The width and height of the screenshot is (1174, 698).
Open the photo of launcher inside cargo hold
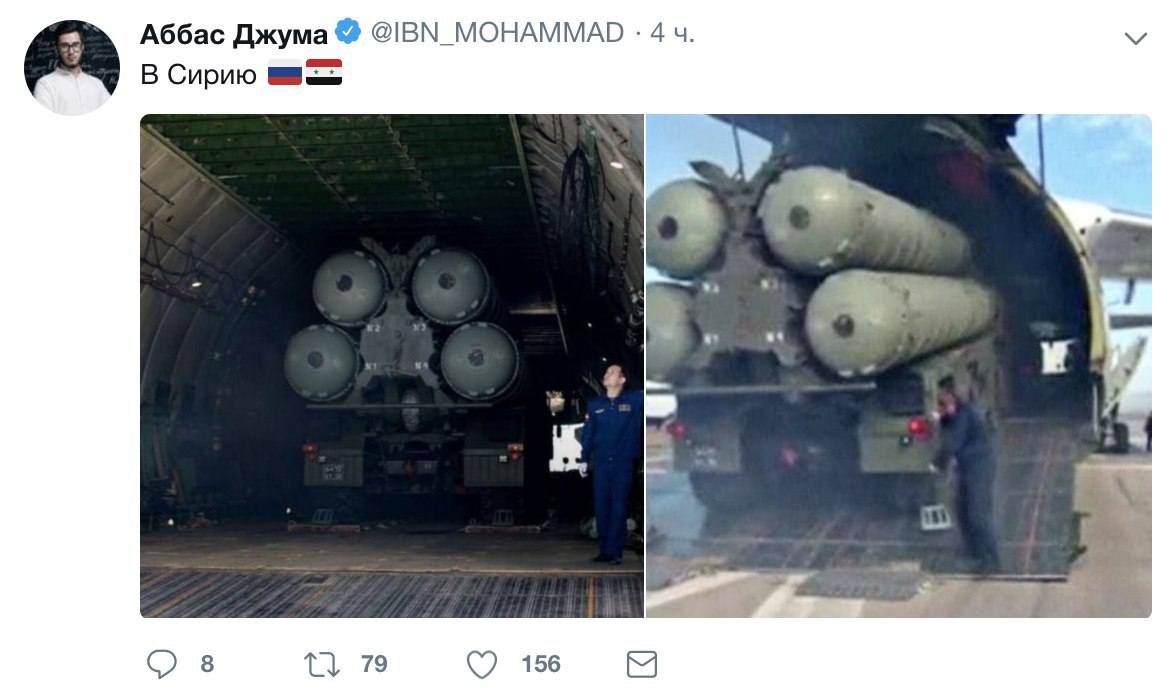[x=392, y=366]
